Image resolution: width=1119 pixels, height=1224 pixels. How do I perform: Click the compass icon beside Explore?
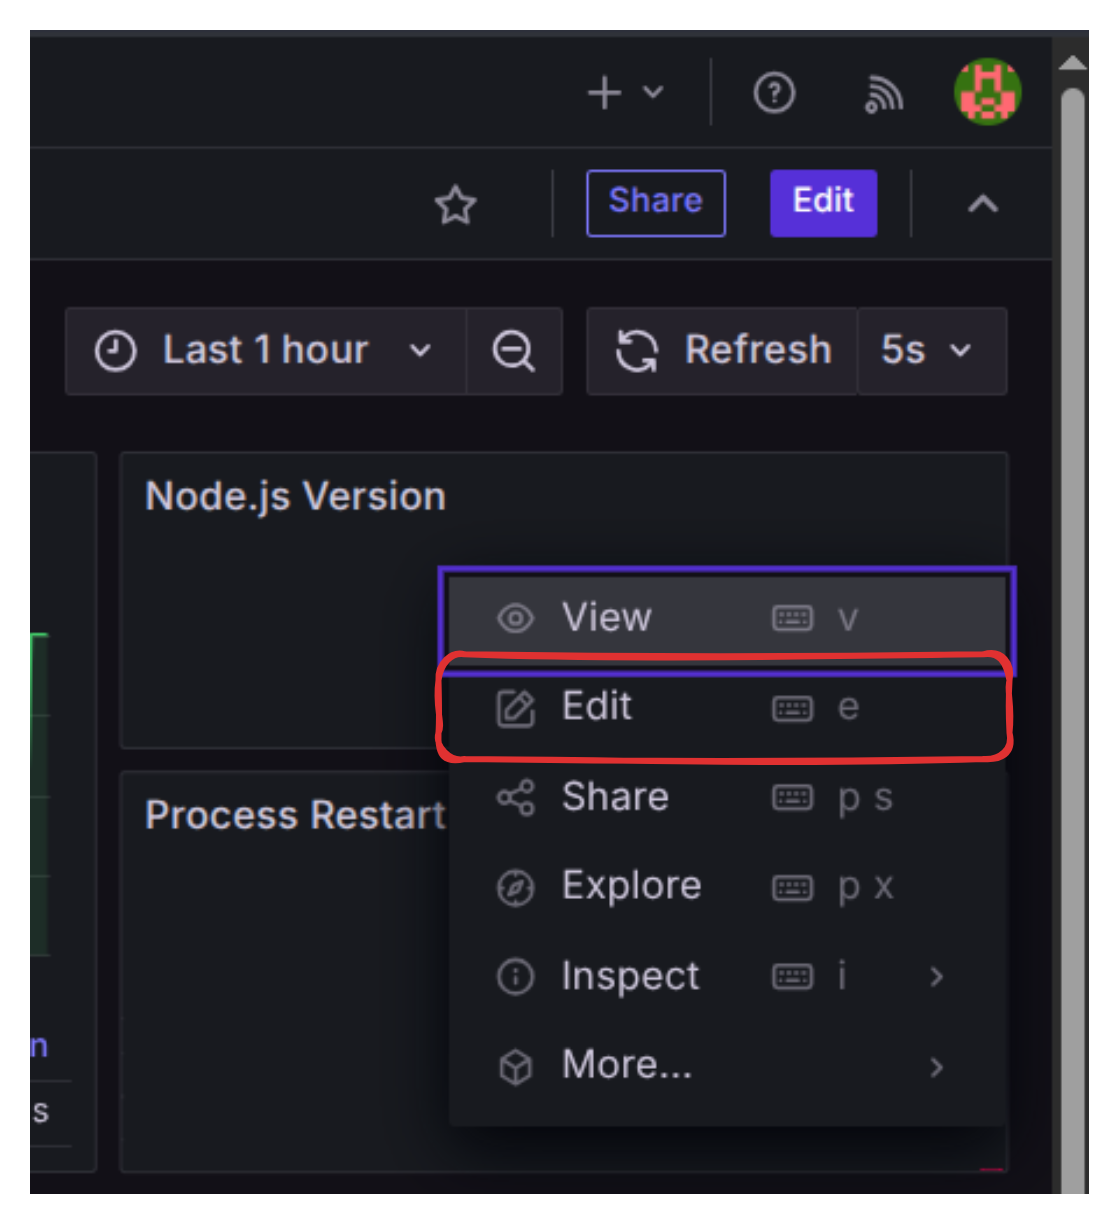[513, 886]
